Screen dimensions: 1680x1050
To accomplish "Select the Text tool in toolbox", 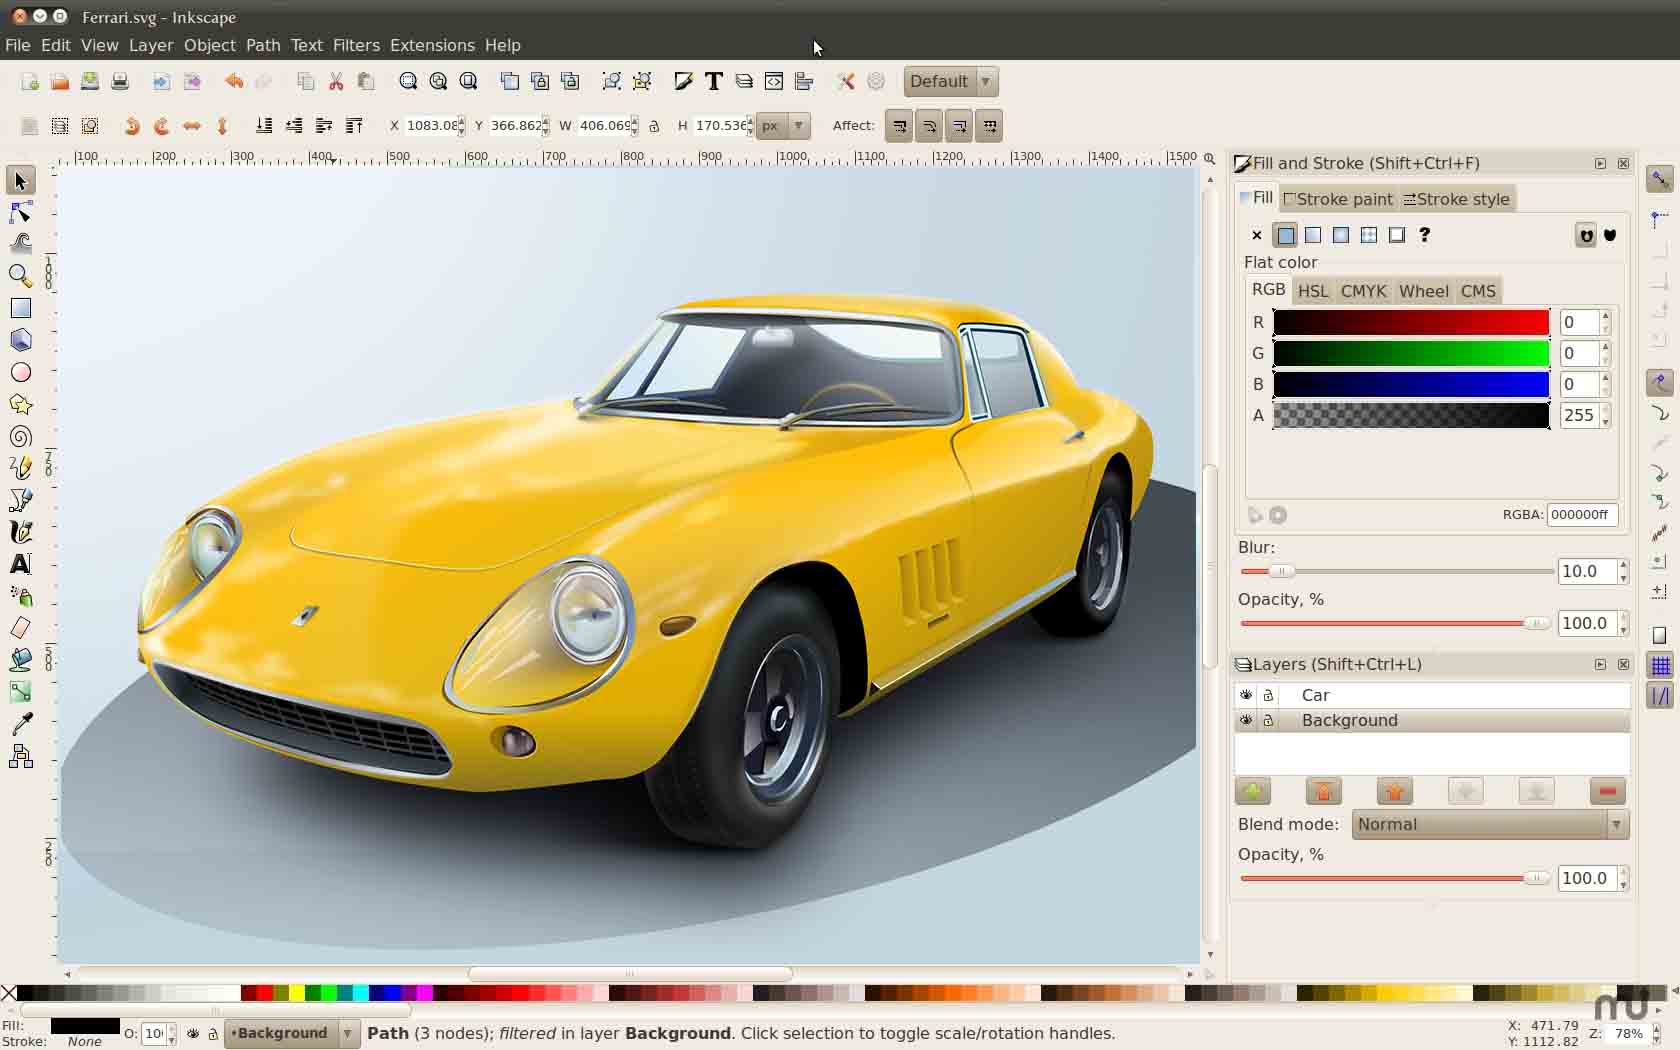I will 20,564.
